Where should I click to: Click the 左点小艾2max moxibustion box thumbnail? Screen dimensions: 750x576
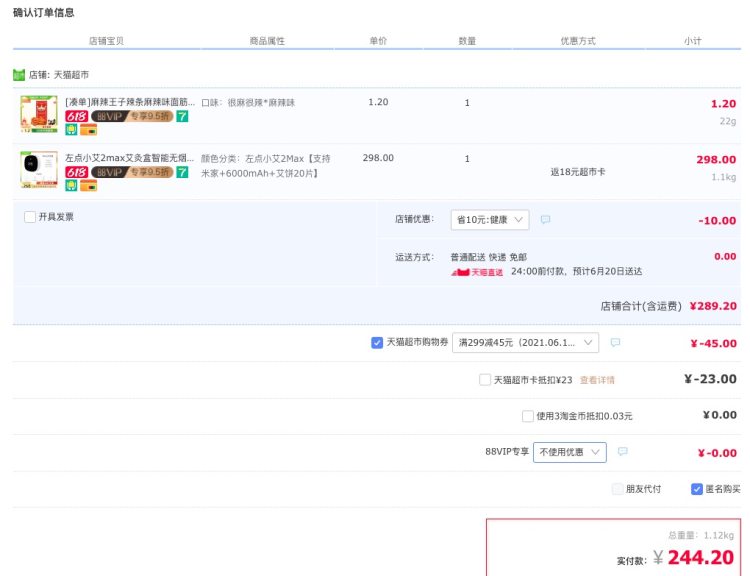point(39,170)
